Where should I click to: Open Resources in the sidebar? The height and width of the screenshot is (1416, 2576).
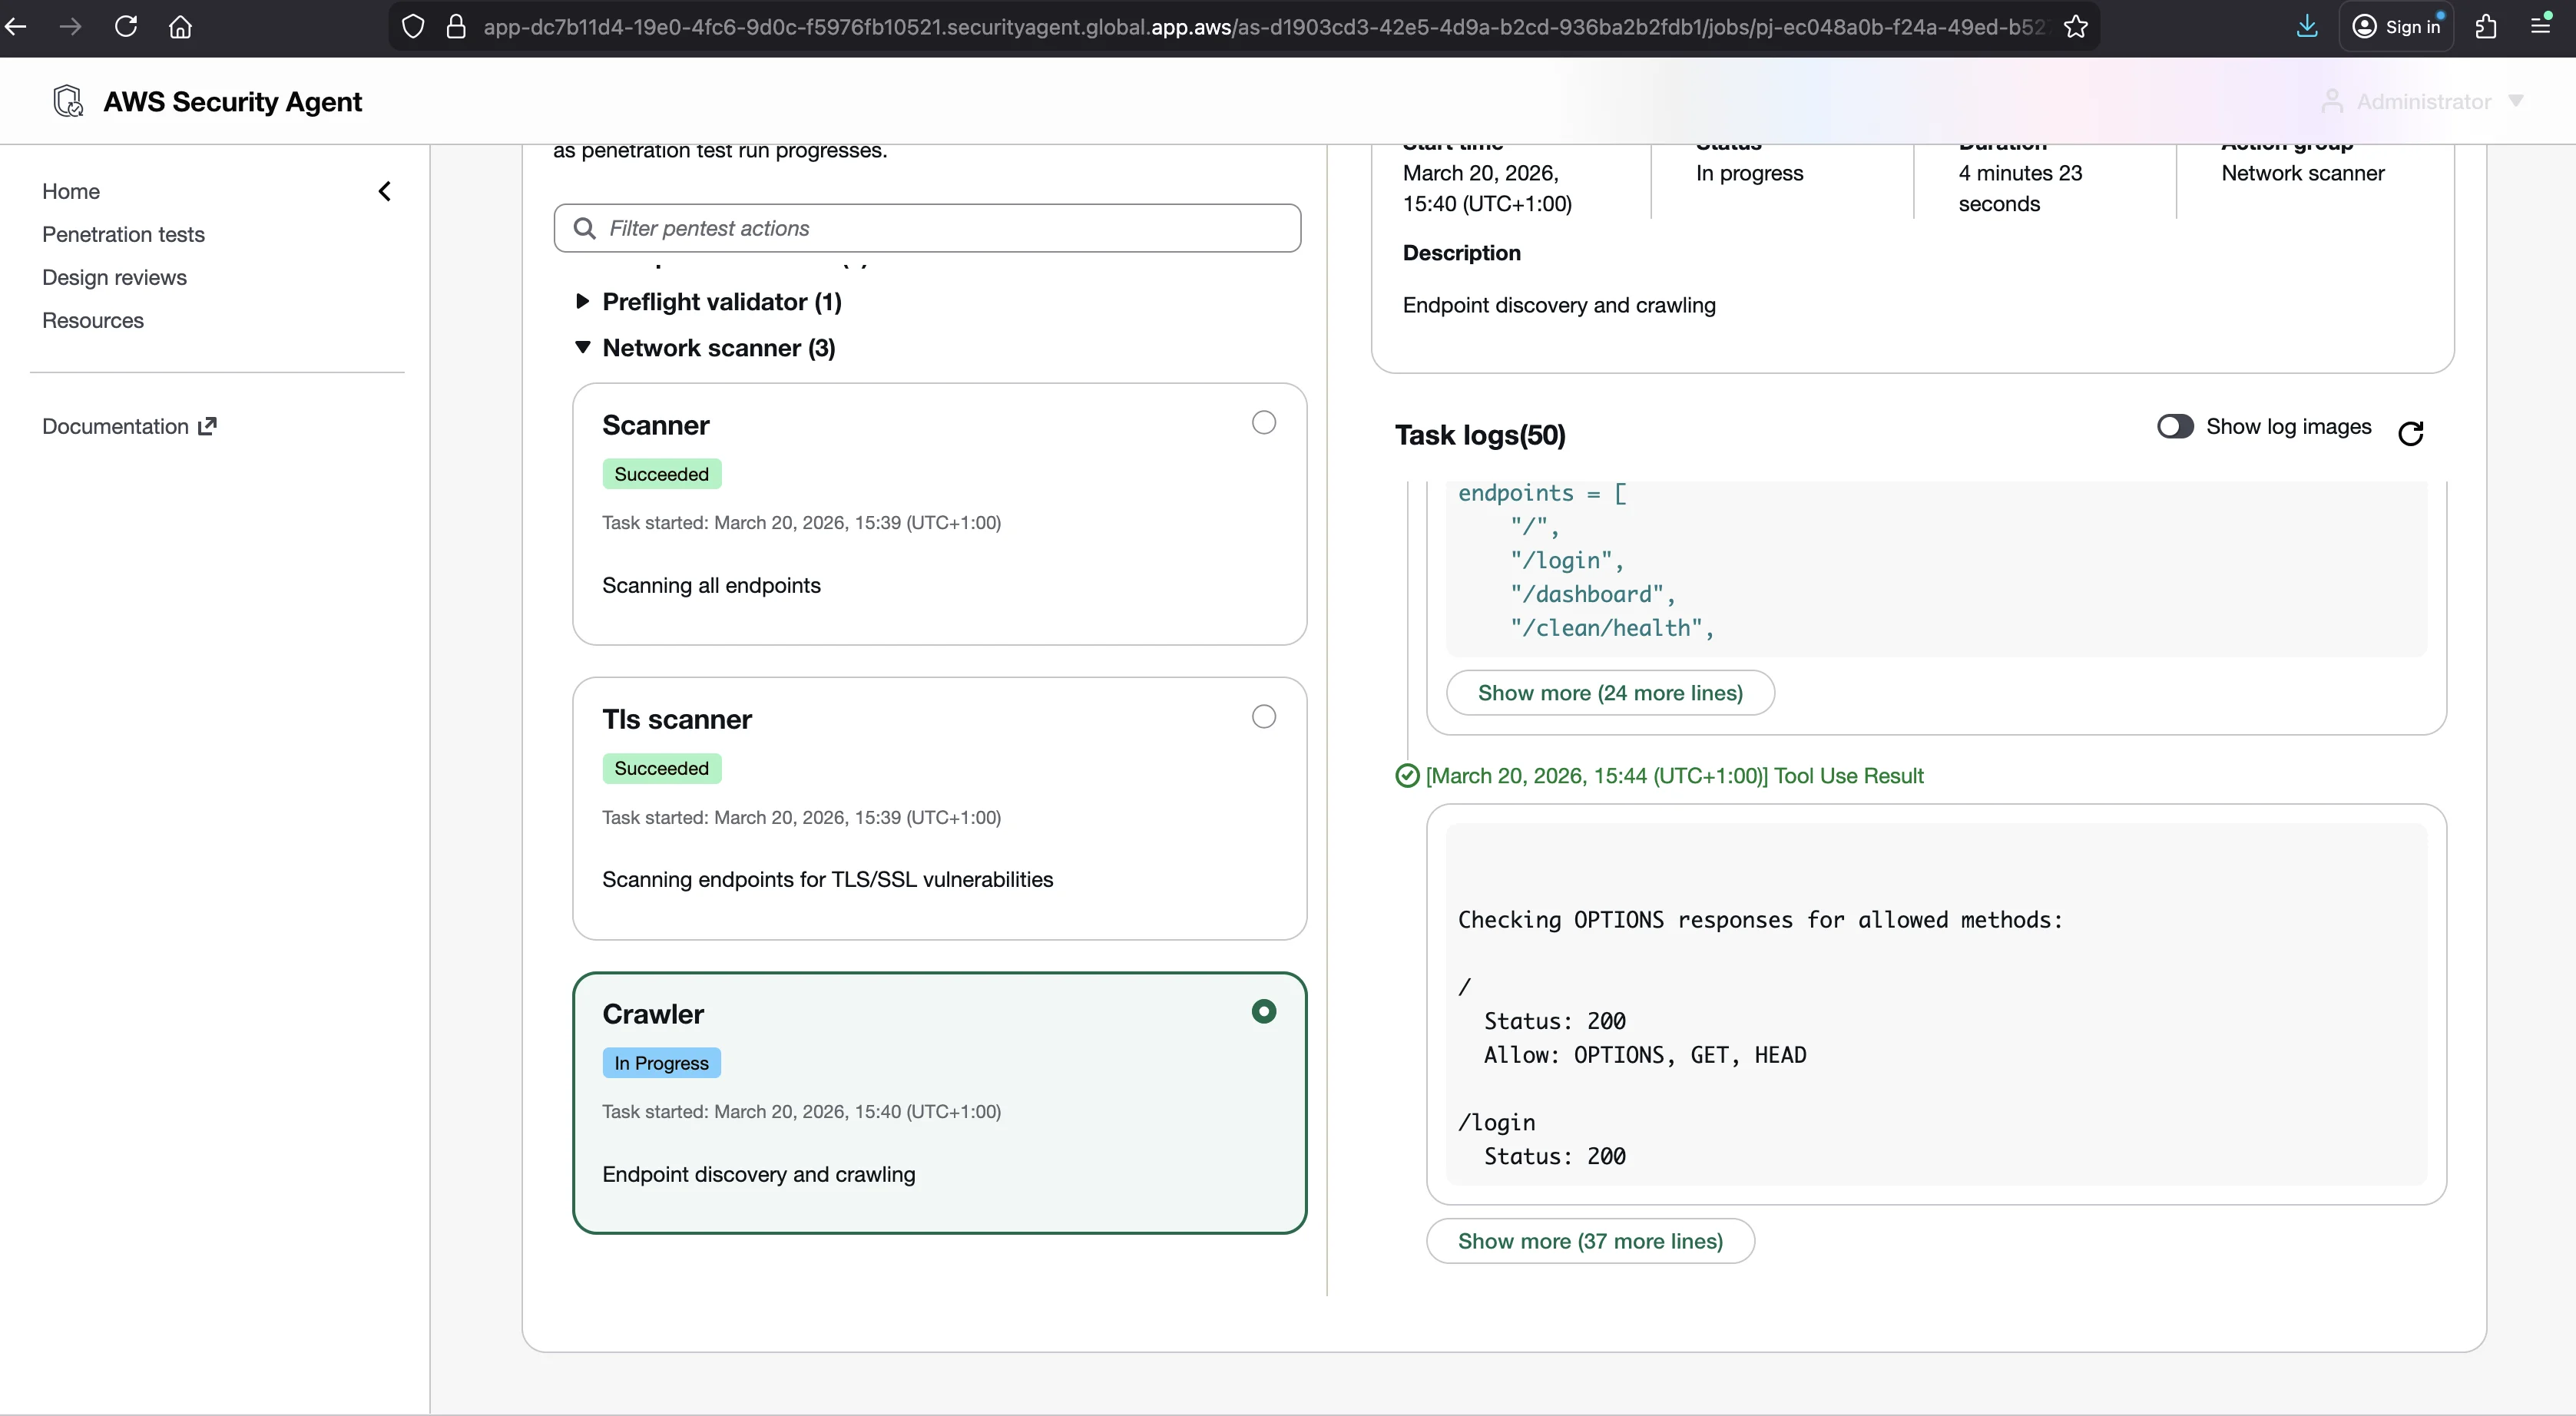pyautogui.click(x=93, y=320)
